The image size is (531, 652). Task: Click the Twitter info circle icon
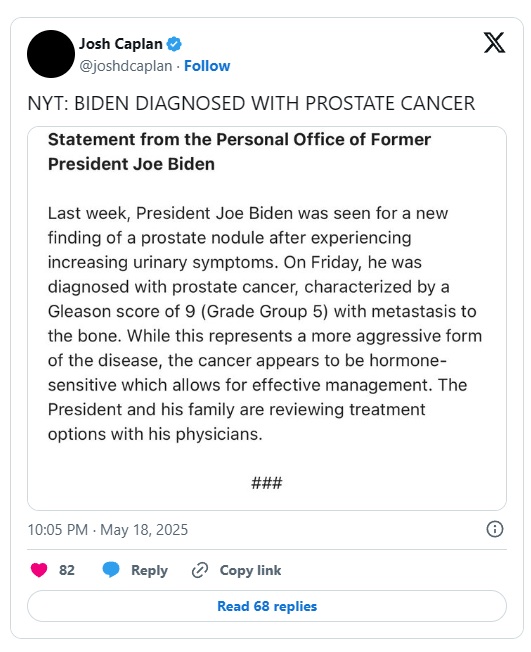point(494,529)
